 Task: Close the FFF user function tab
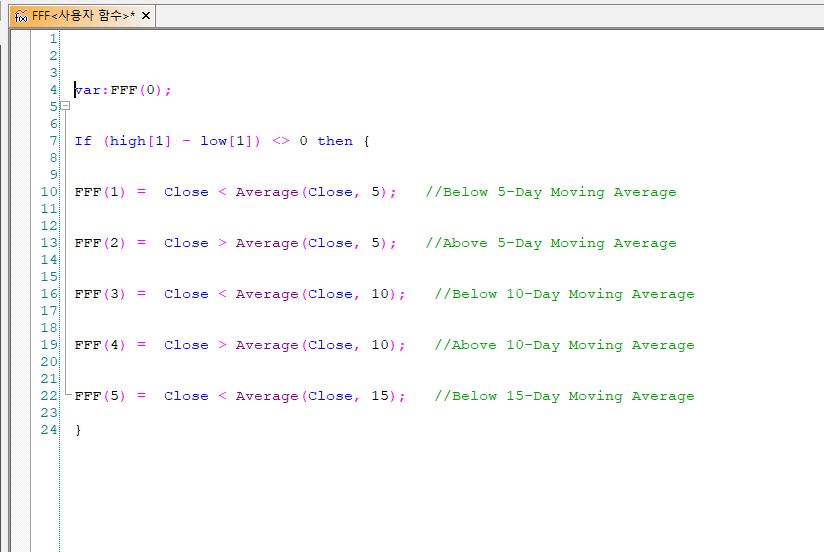click(146, 15)
